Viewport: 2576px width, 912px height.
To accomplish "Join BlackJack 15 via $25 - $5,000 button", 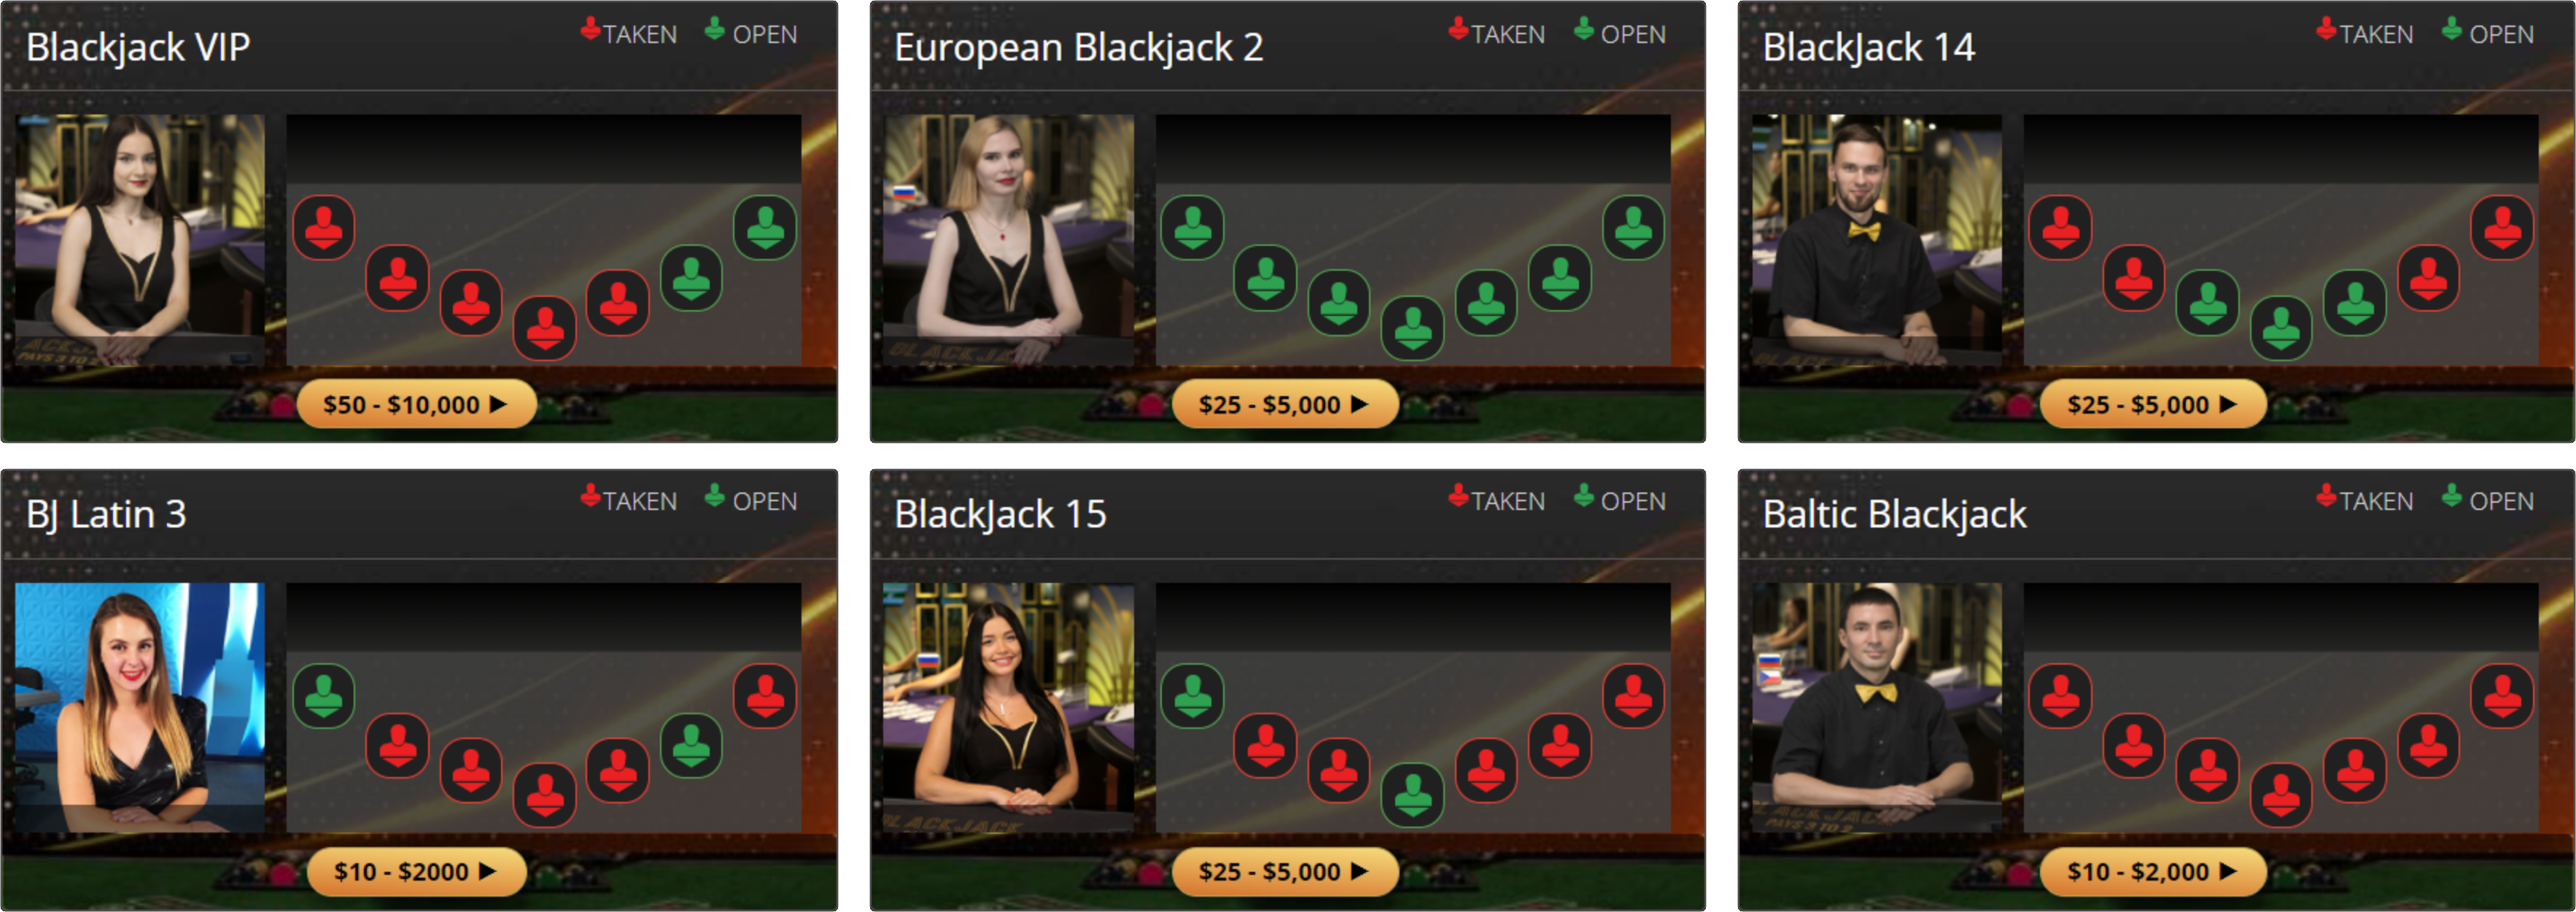I will [x=1284, y=871].
